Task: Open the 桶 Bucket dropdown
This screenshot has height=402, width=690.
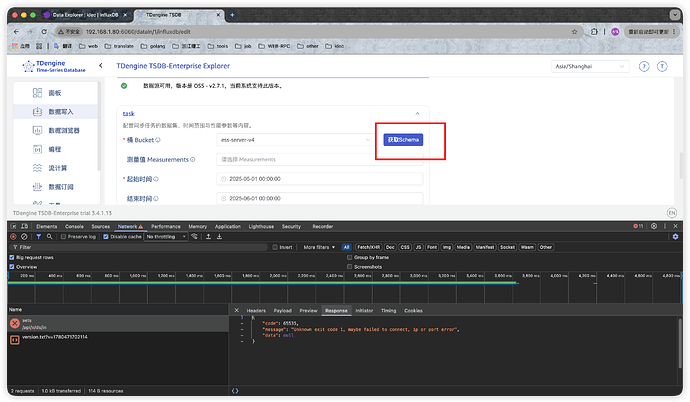Action: 295,140
